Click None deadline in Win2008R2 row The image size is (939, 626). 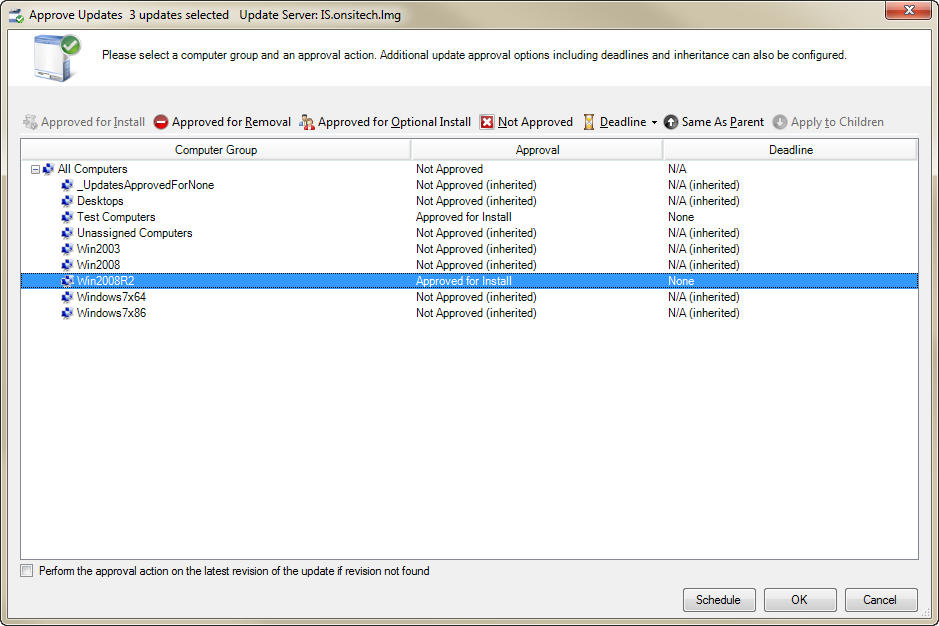pyautogui.click(x=681, y=281)
